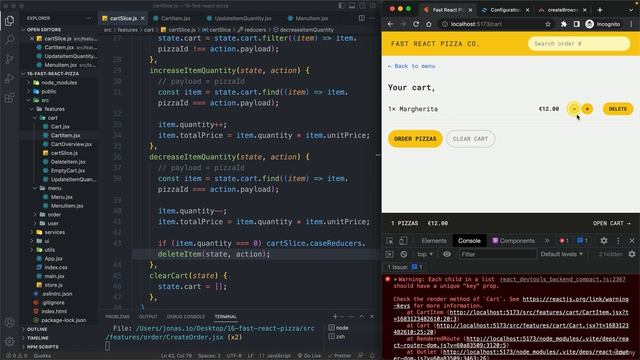Collapse the OPEN EDITORS section

click(x=44, y=30)
